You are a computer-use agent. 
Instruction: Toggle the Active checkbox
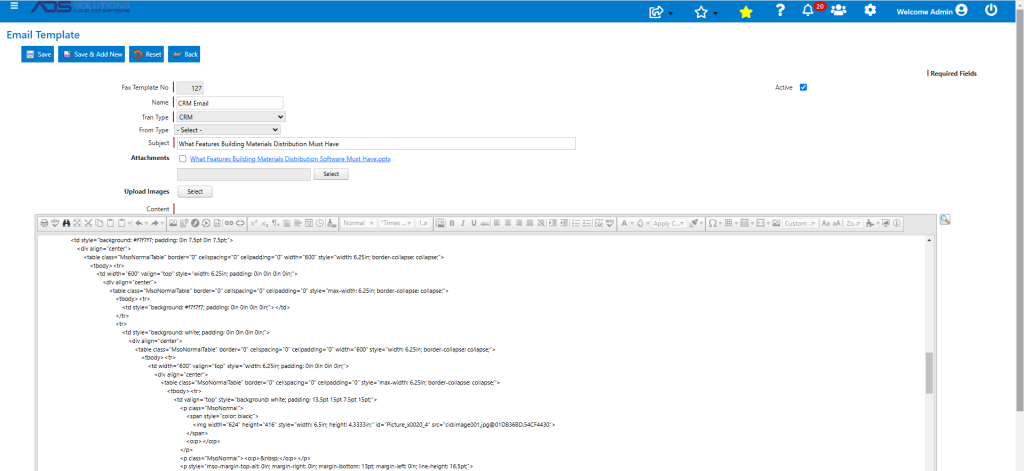tap(803, 87)
